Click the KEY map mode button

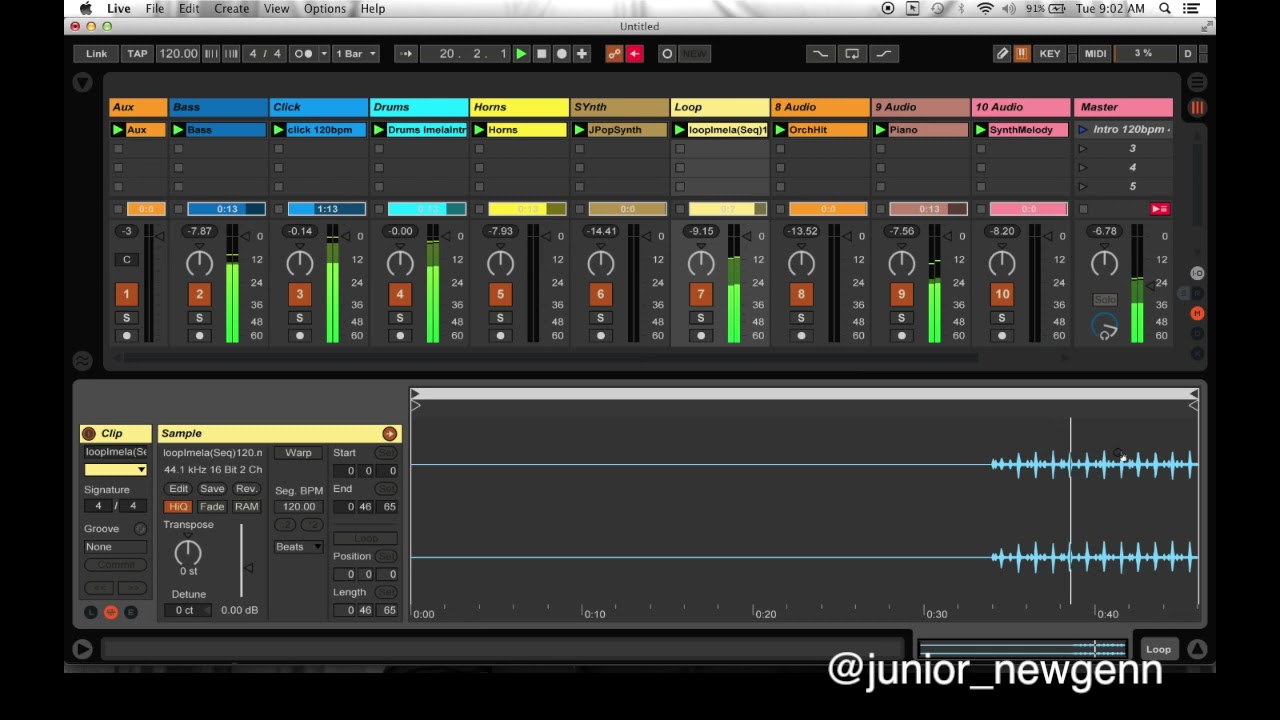(x=1050, y=54)
